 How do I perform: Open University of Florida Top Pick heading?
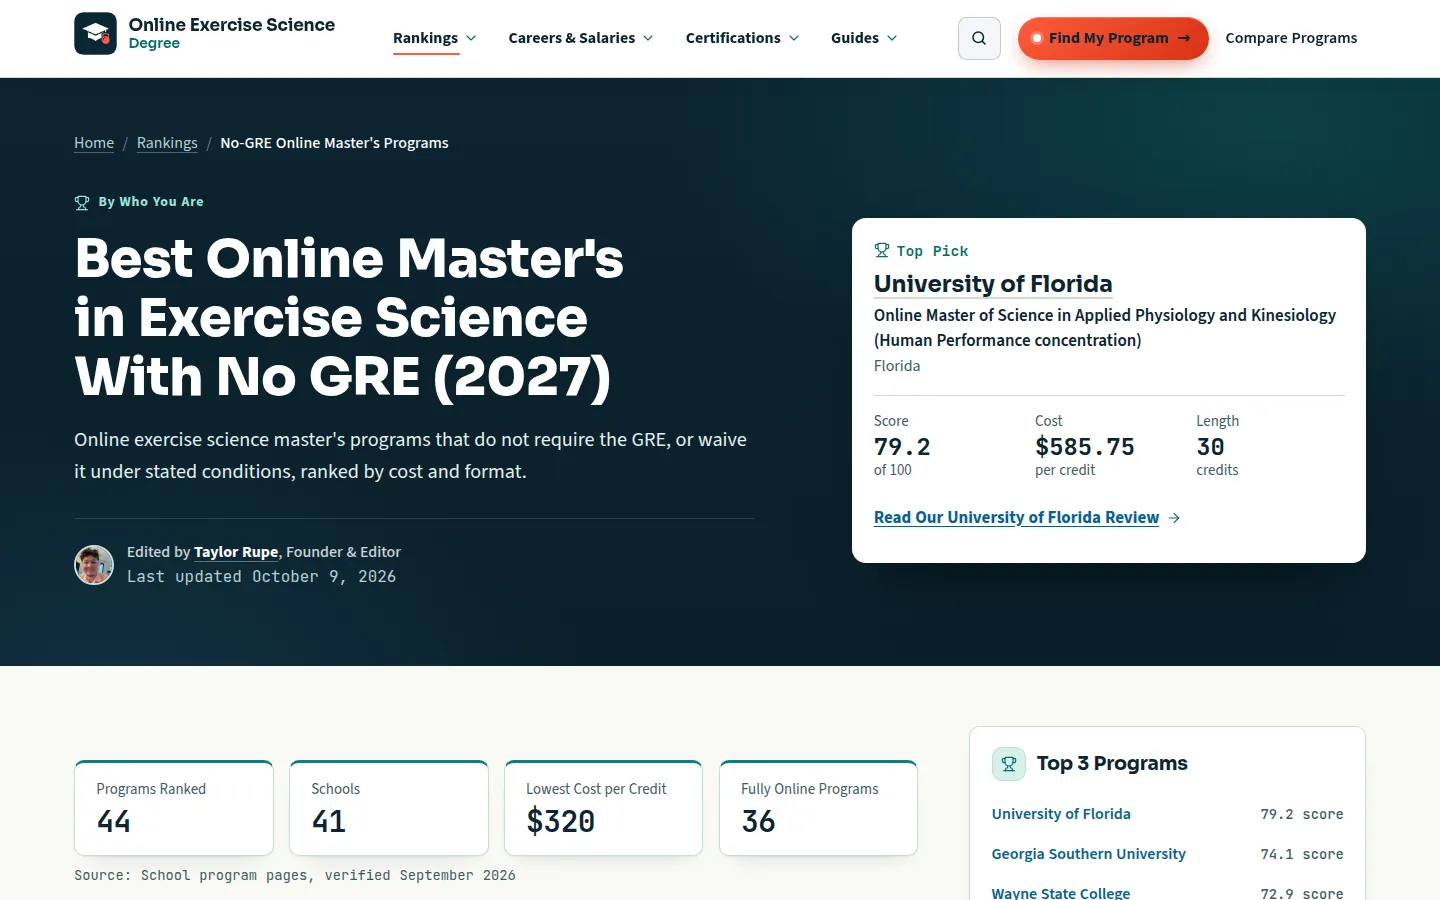[x=993, y=284]
